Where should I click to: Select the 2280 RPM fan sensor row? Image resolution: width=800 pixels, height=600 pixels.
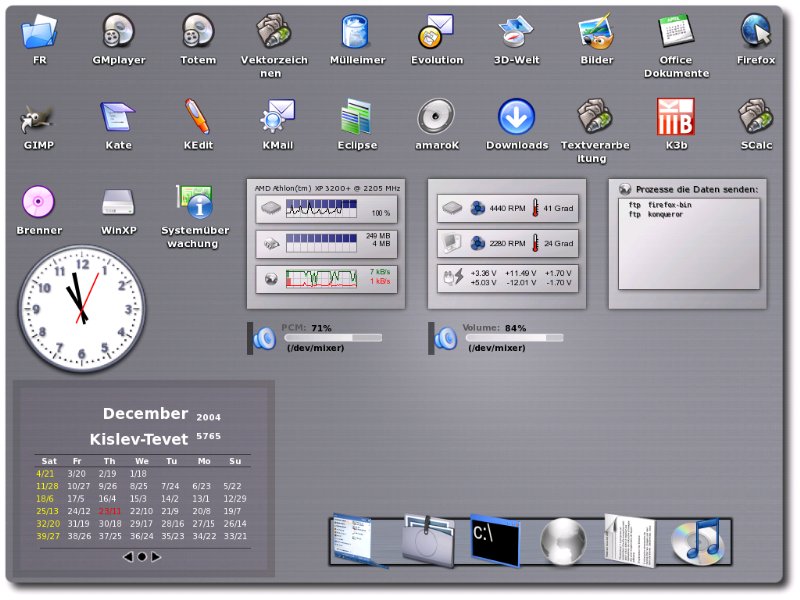508,243
